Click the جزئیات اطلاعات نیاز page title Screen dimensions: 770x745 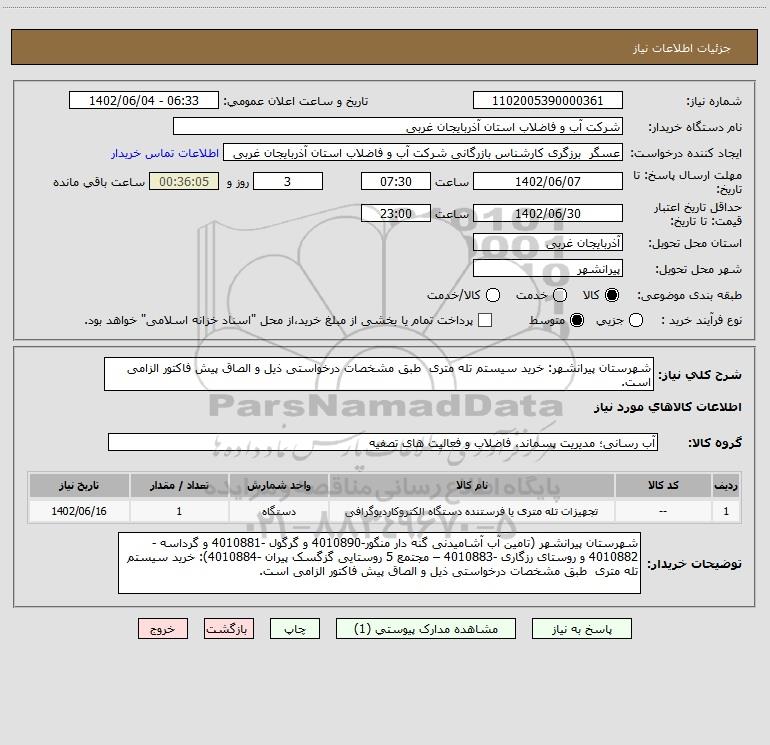pos(682,48)
